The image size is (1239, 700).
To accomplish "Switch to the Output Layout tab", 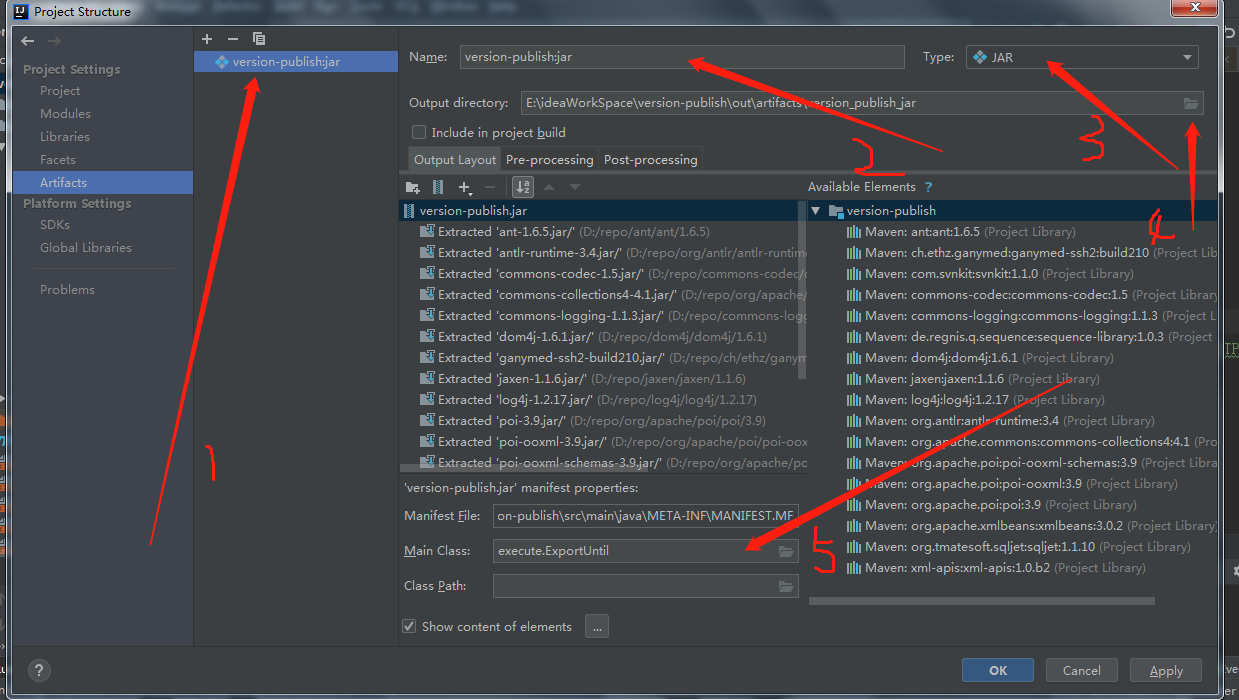I will coord(455,160).
